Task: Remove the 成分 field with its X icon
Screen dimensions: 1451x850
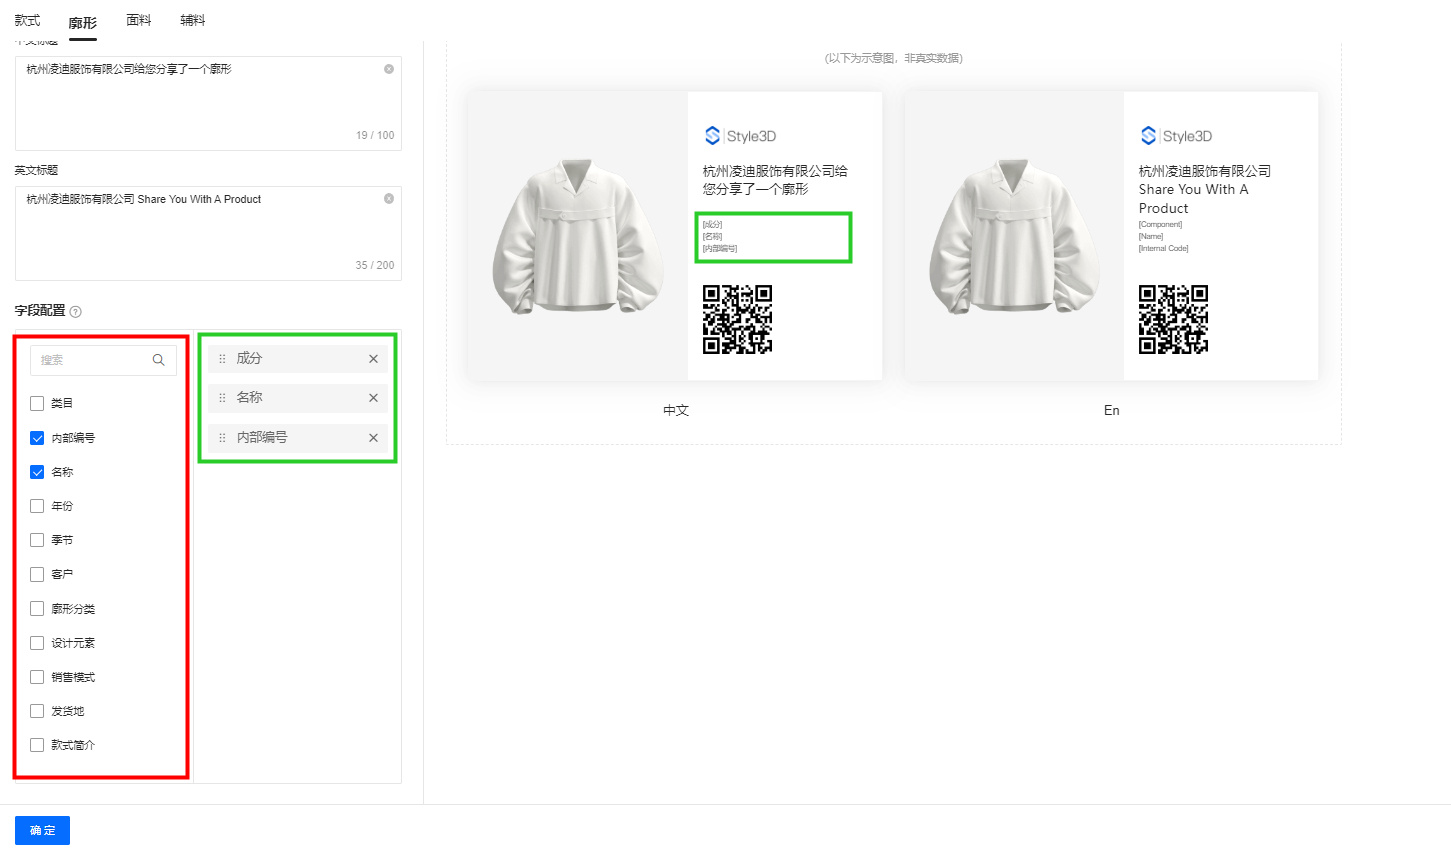Action: pyautogui.click(x=373, y=359)
